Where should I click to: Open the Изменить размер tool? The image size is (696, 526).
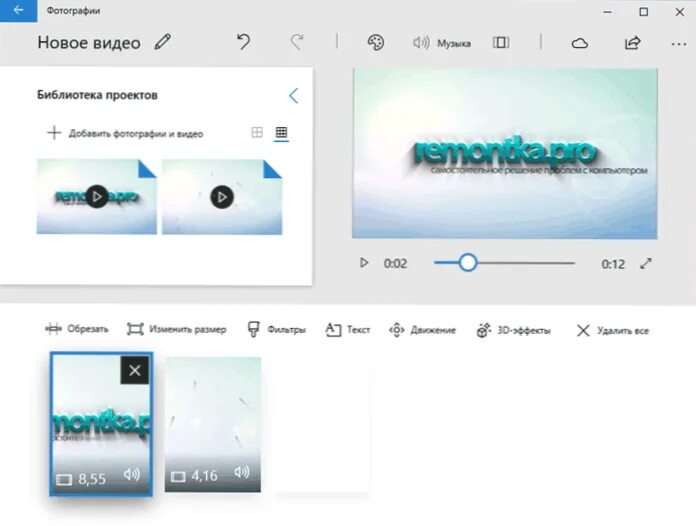click(177, 329)
